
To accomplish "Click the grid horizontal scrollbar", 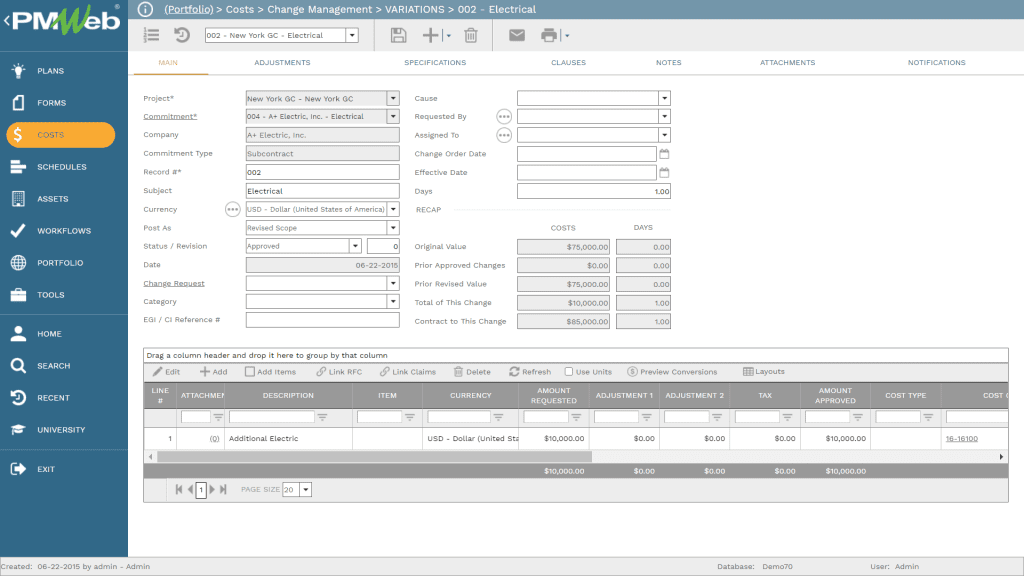I will point(374,457).
